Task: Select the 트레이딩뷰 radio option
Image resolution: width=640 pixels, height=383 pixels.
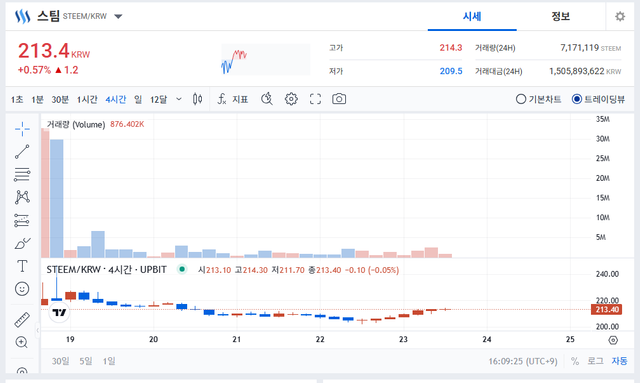Action: [598, 99]
